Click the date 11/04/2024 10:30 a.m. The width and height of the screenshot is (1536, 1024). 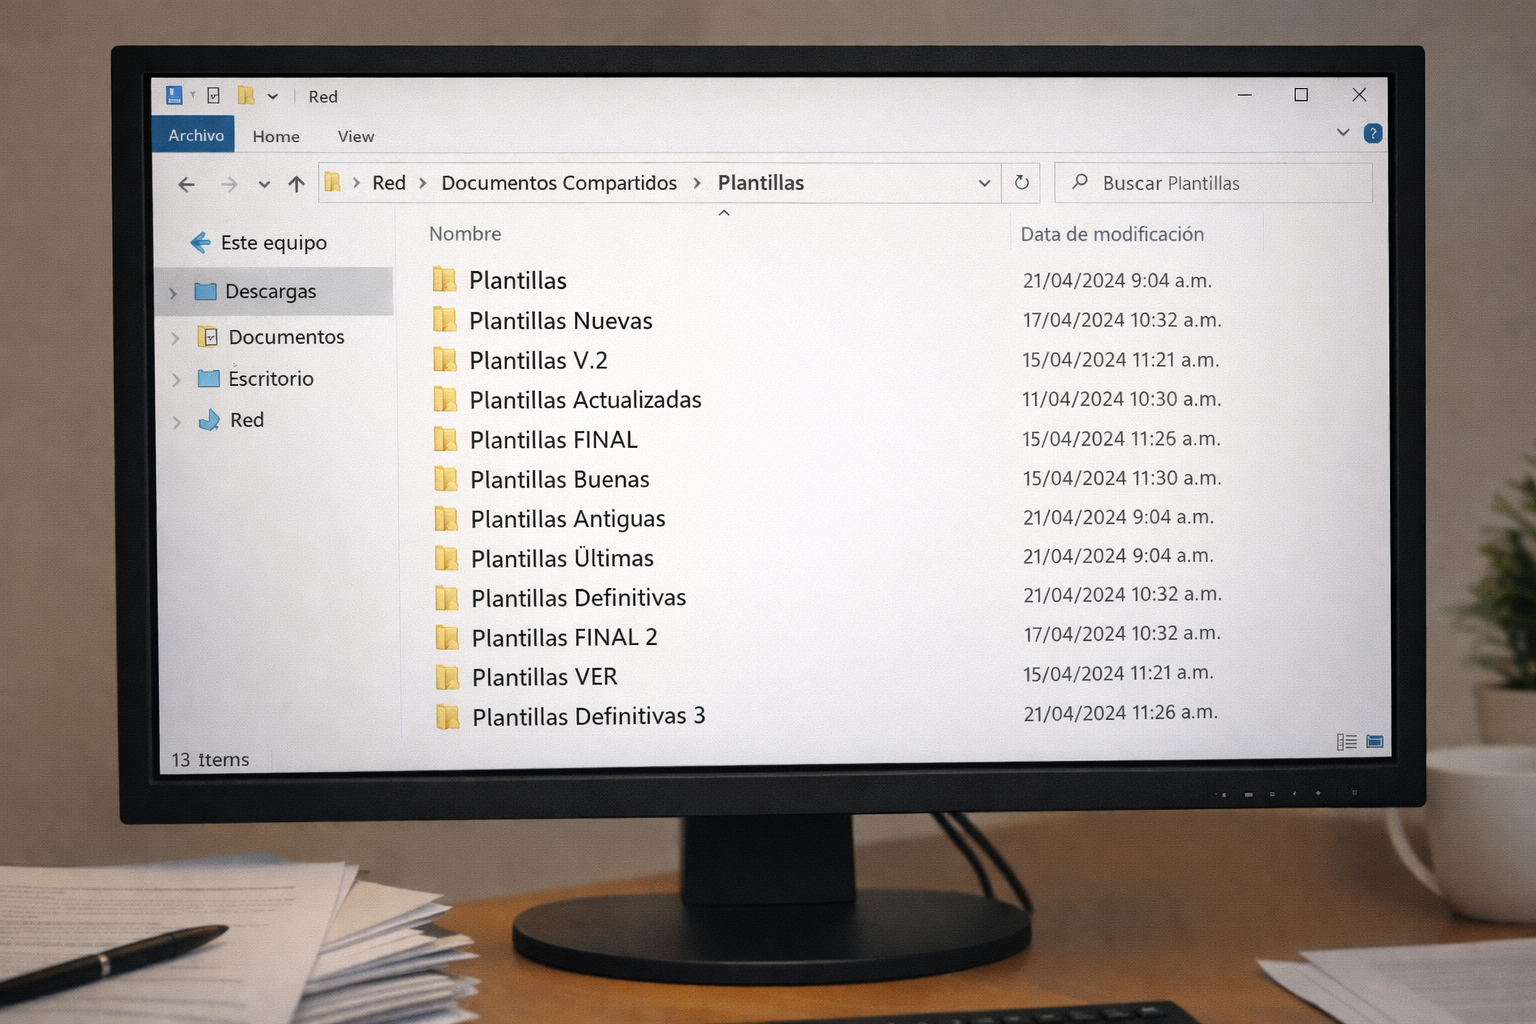coord(1121,399)
